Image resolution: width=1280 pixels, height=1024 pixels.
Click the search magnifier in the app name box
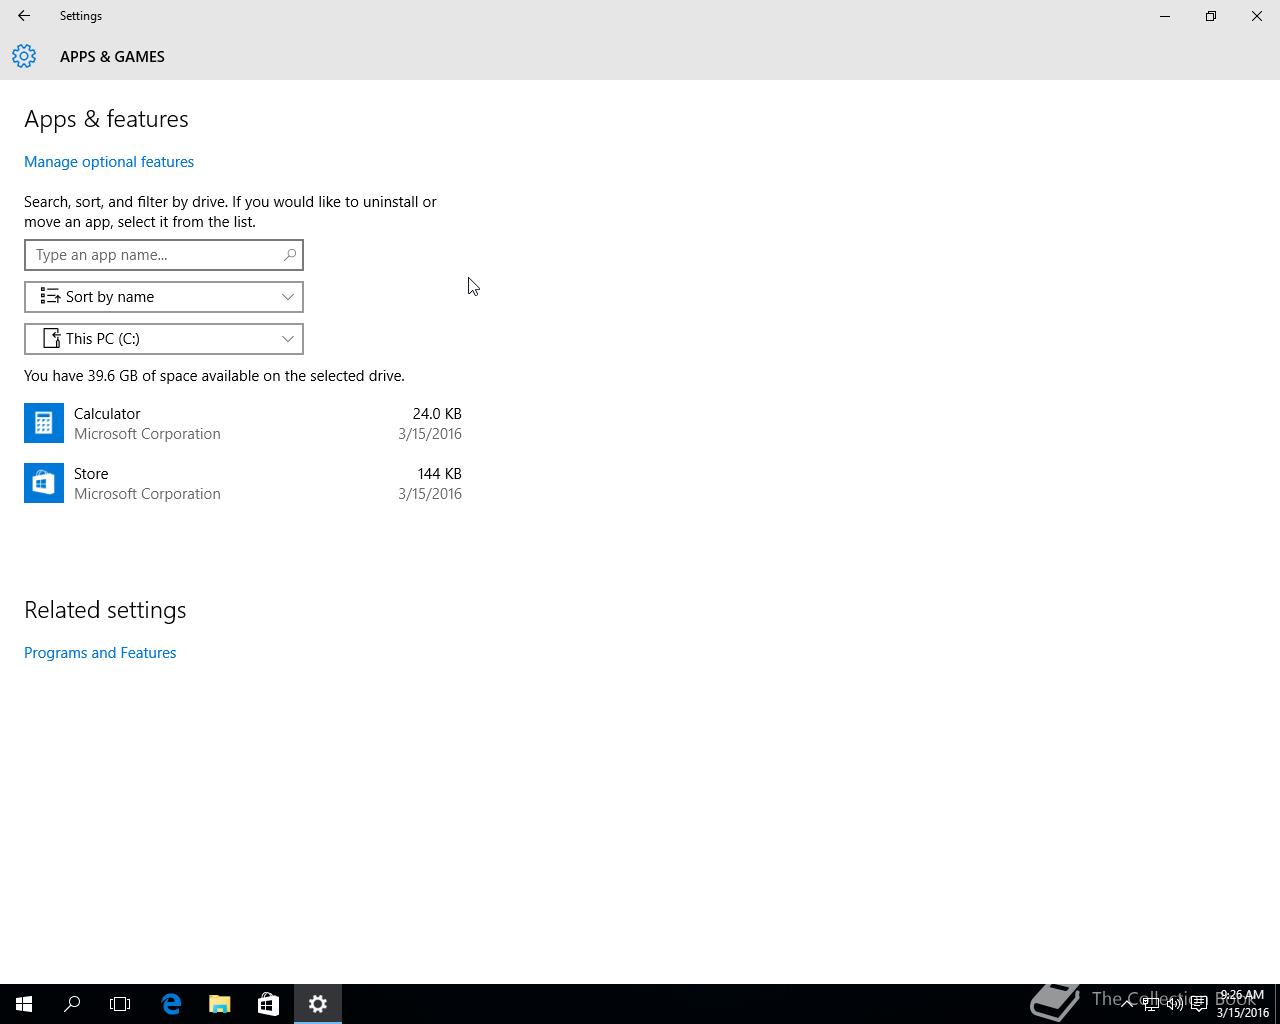tap(290, 255)
